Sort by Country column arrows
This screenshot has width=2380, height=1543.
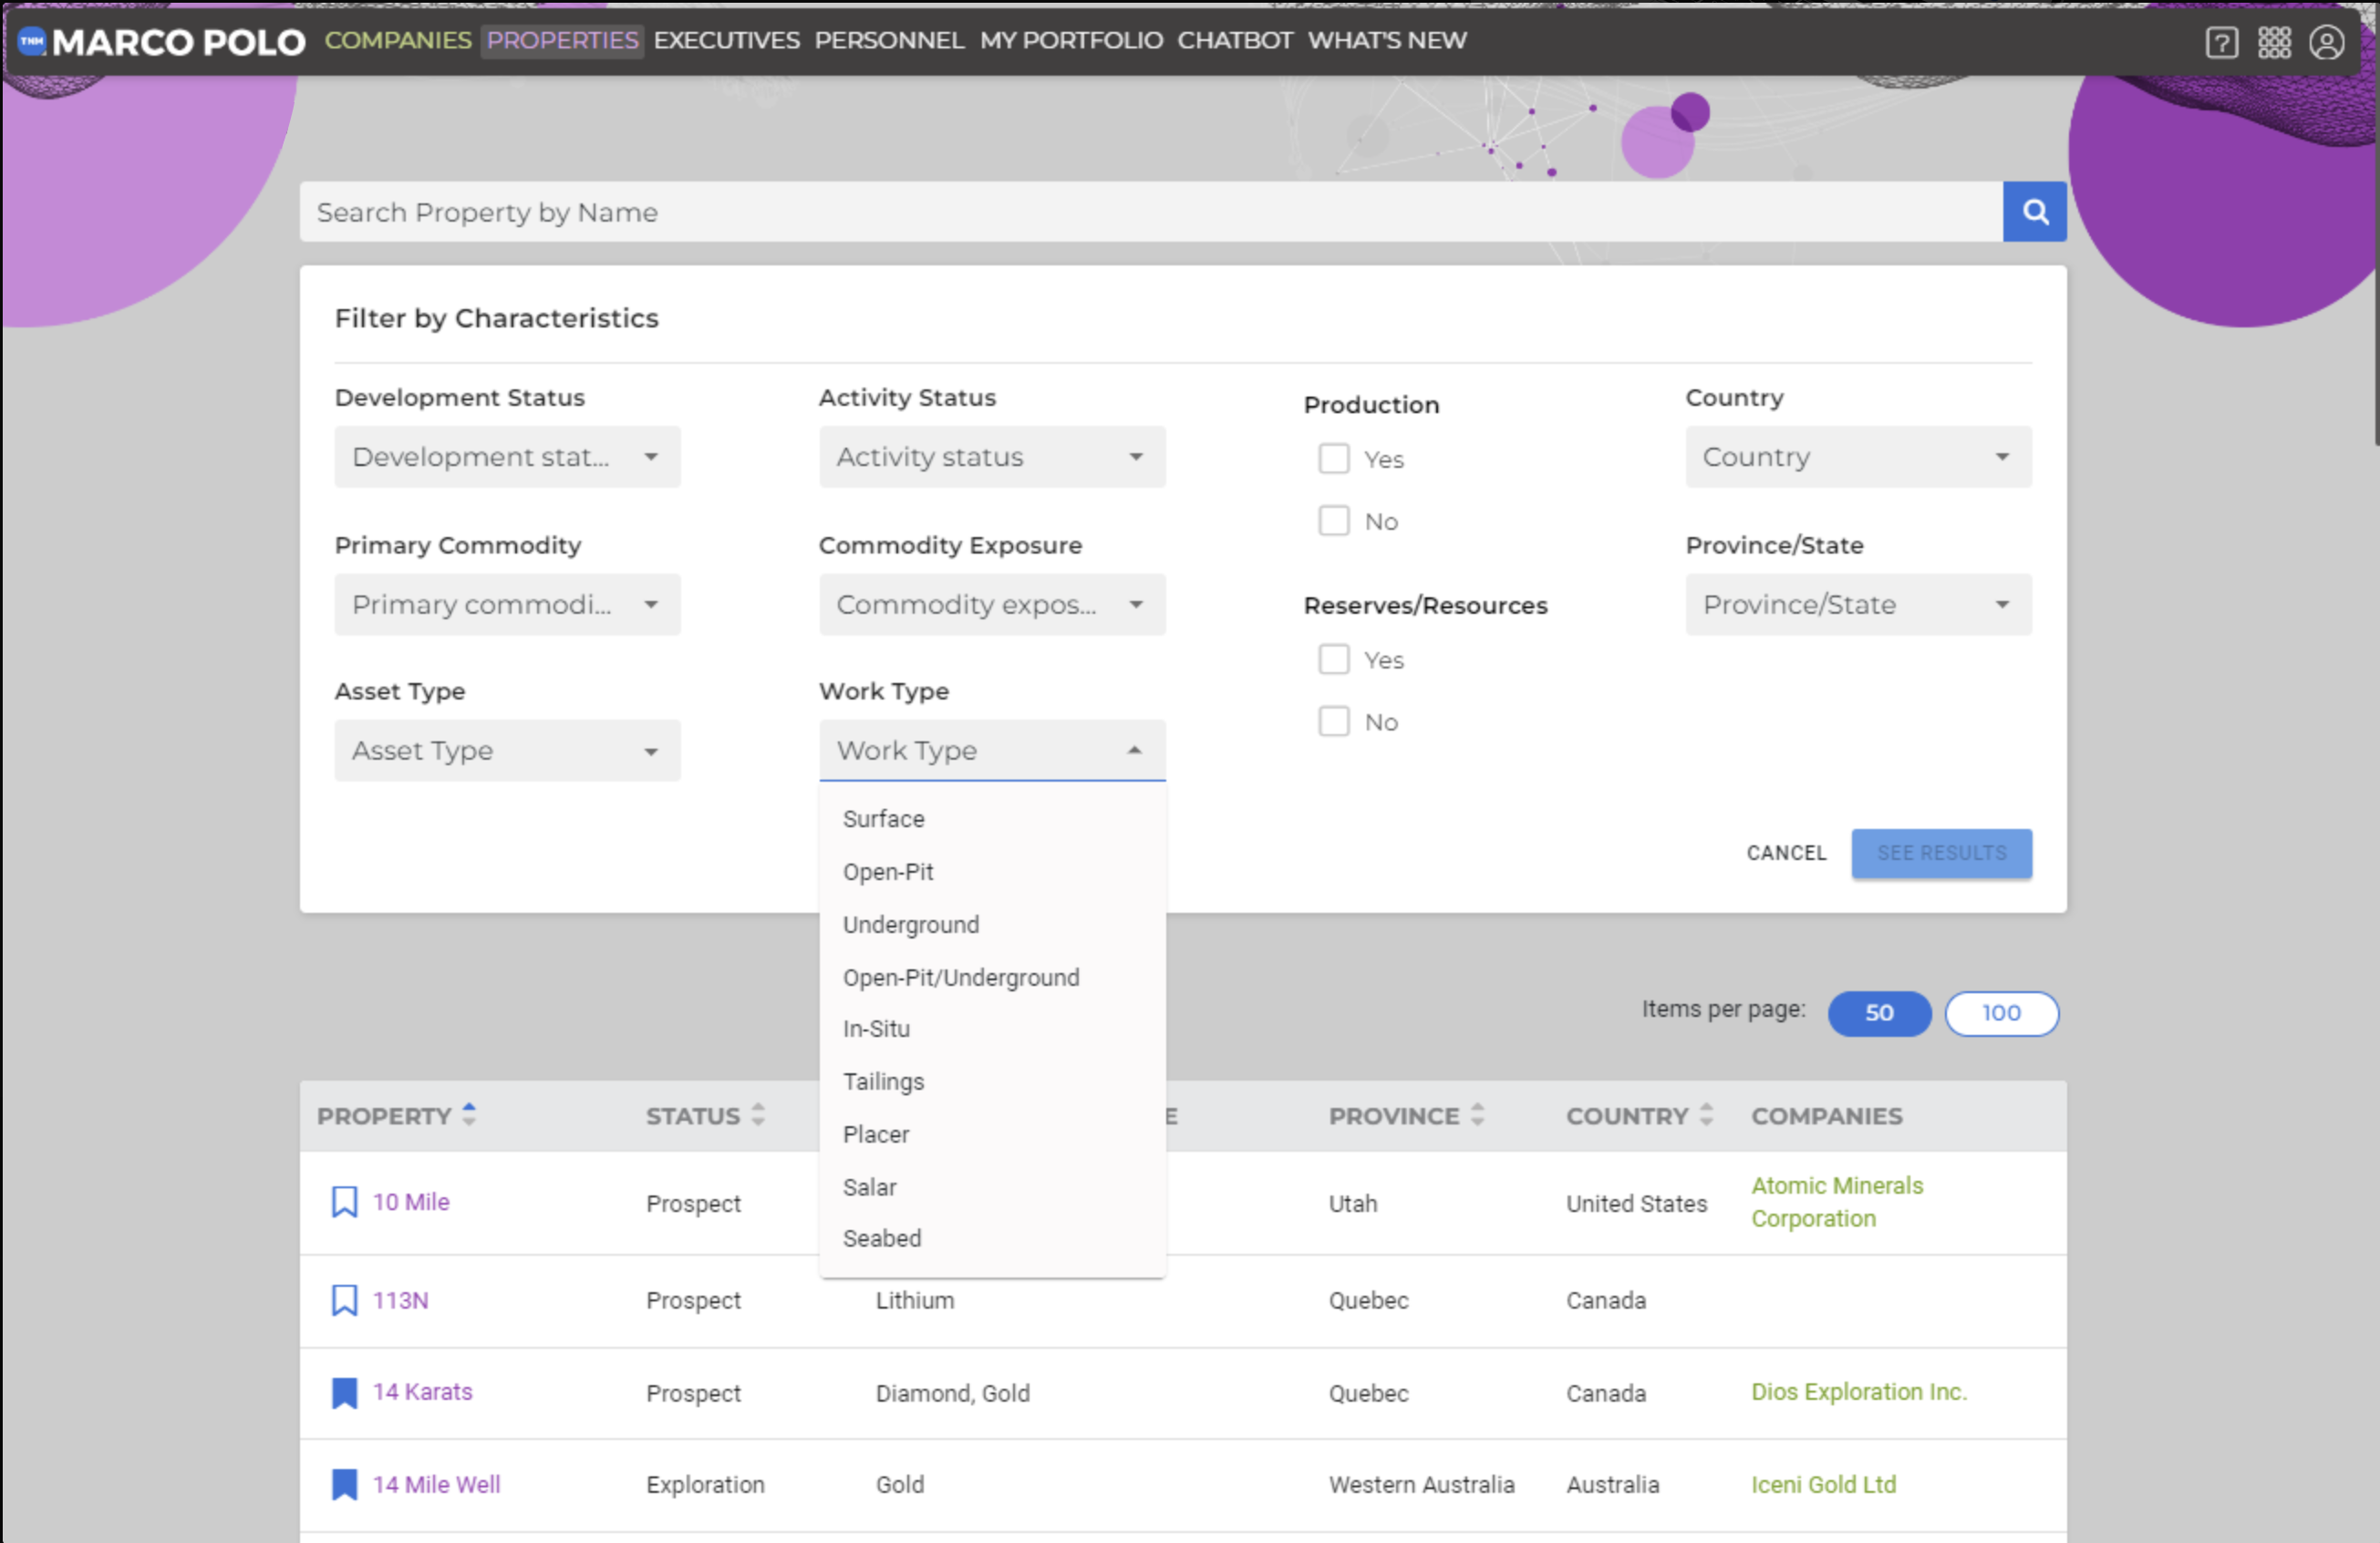1706,1114
